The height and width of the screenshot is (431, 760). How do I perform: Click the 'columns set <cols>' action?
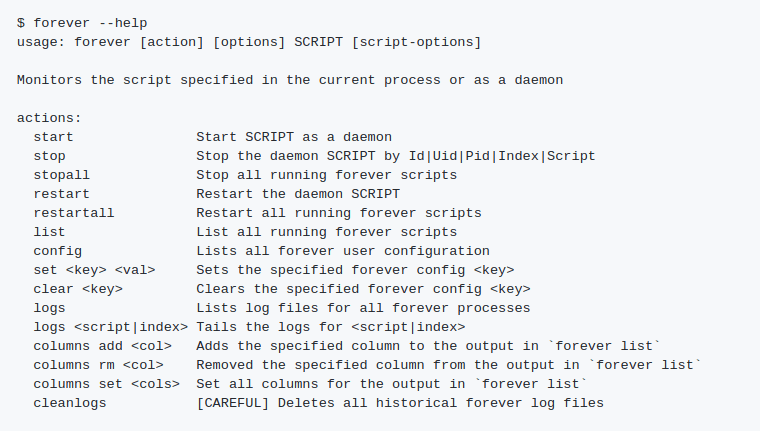point(106,384)
